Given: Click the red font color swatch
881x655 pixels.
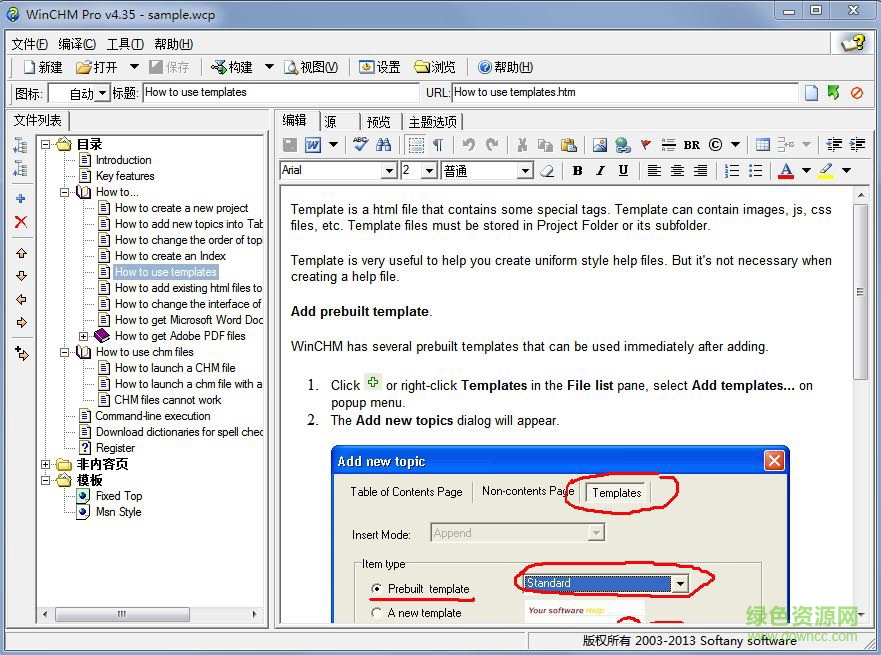Looking at the screenshot, I should point(785,171).
